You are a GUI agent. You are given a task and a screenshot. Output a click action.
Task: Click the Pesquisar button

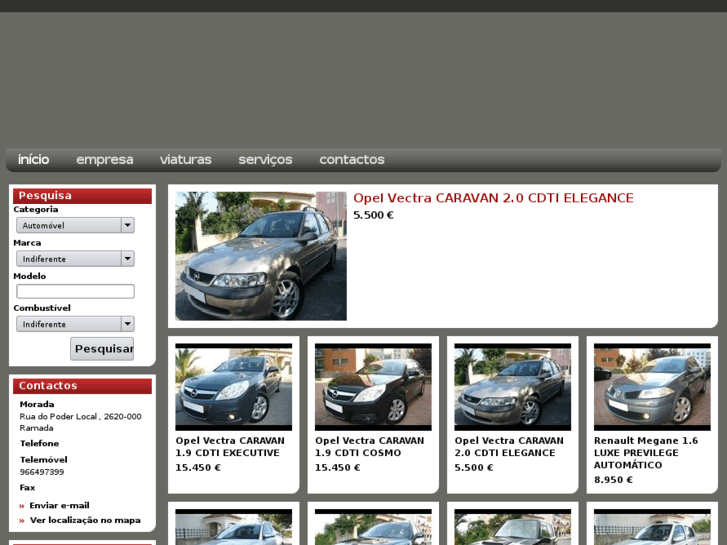(x=102, y=349)
